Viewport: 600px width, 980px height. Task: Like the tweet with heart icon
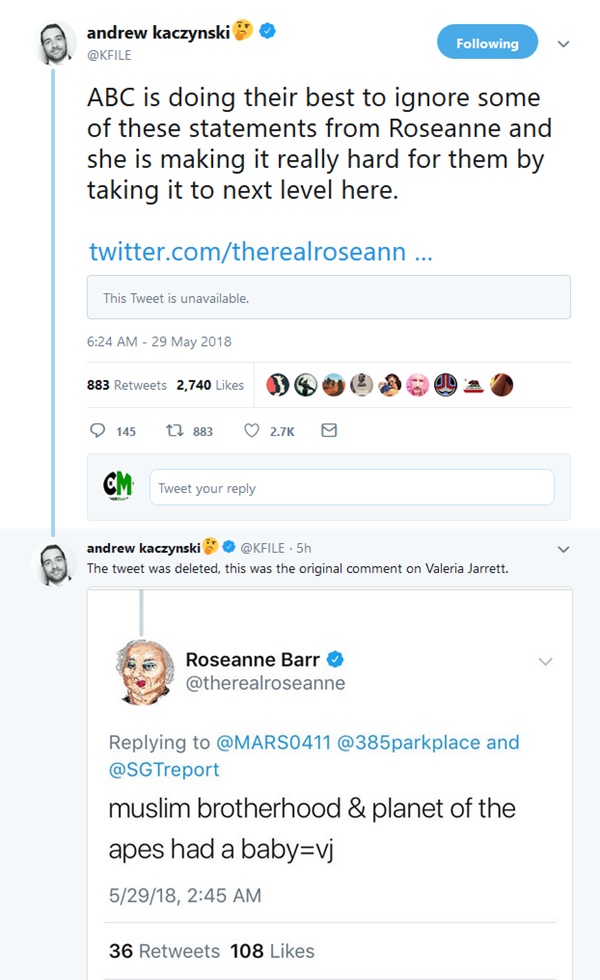253,431
